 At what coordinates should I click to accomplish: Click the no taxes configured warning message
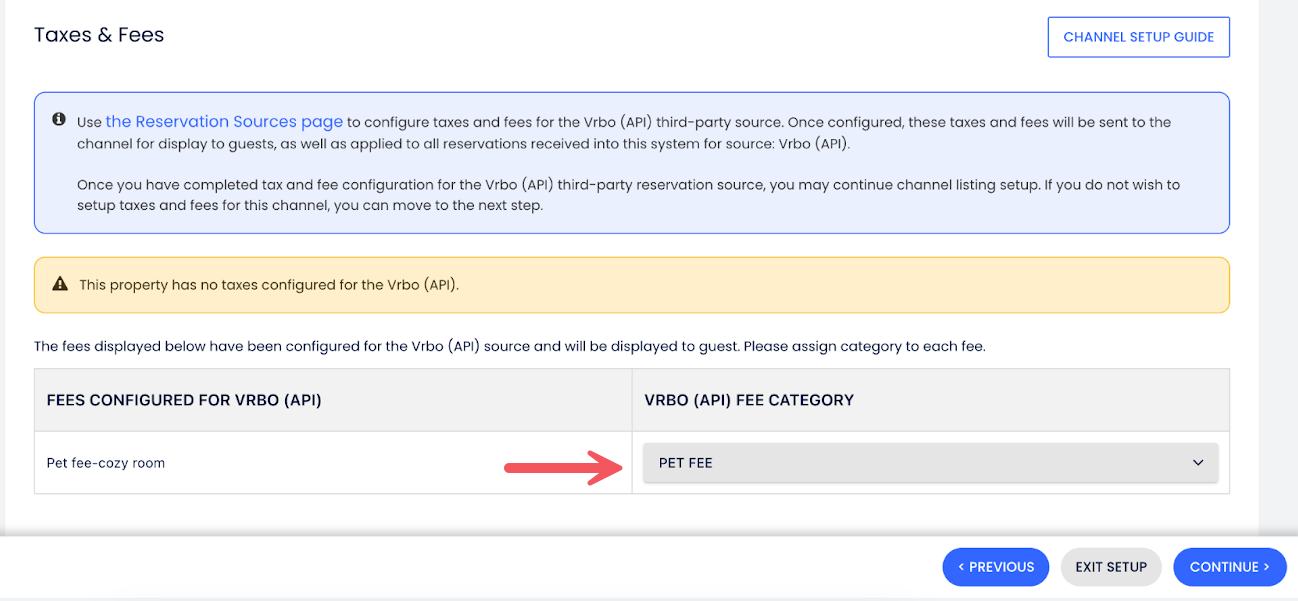[x=269, y=285]
